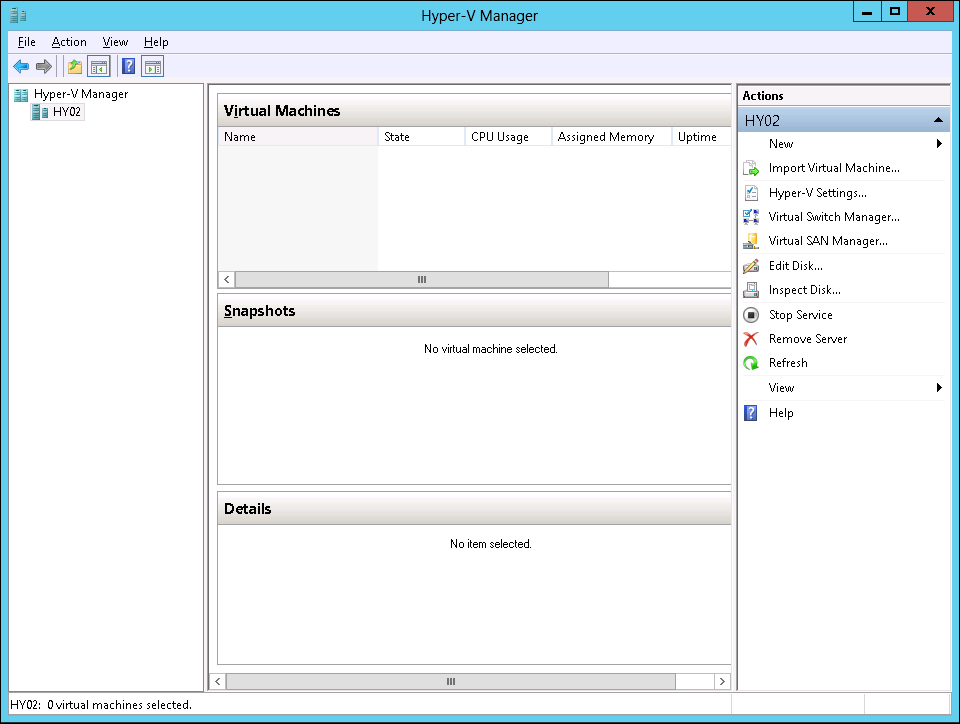Click center pane bottom scrollbar thumb
The width and height of the screenshot is (960, 724).
[x=451, y=681]
